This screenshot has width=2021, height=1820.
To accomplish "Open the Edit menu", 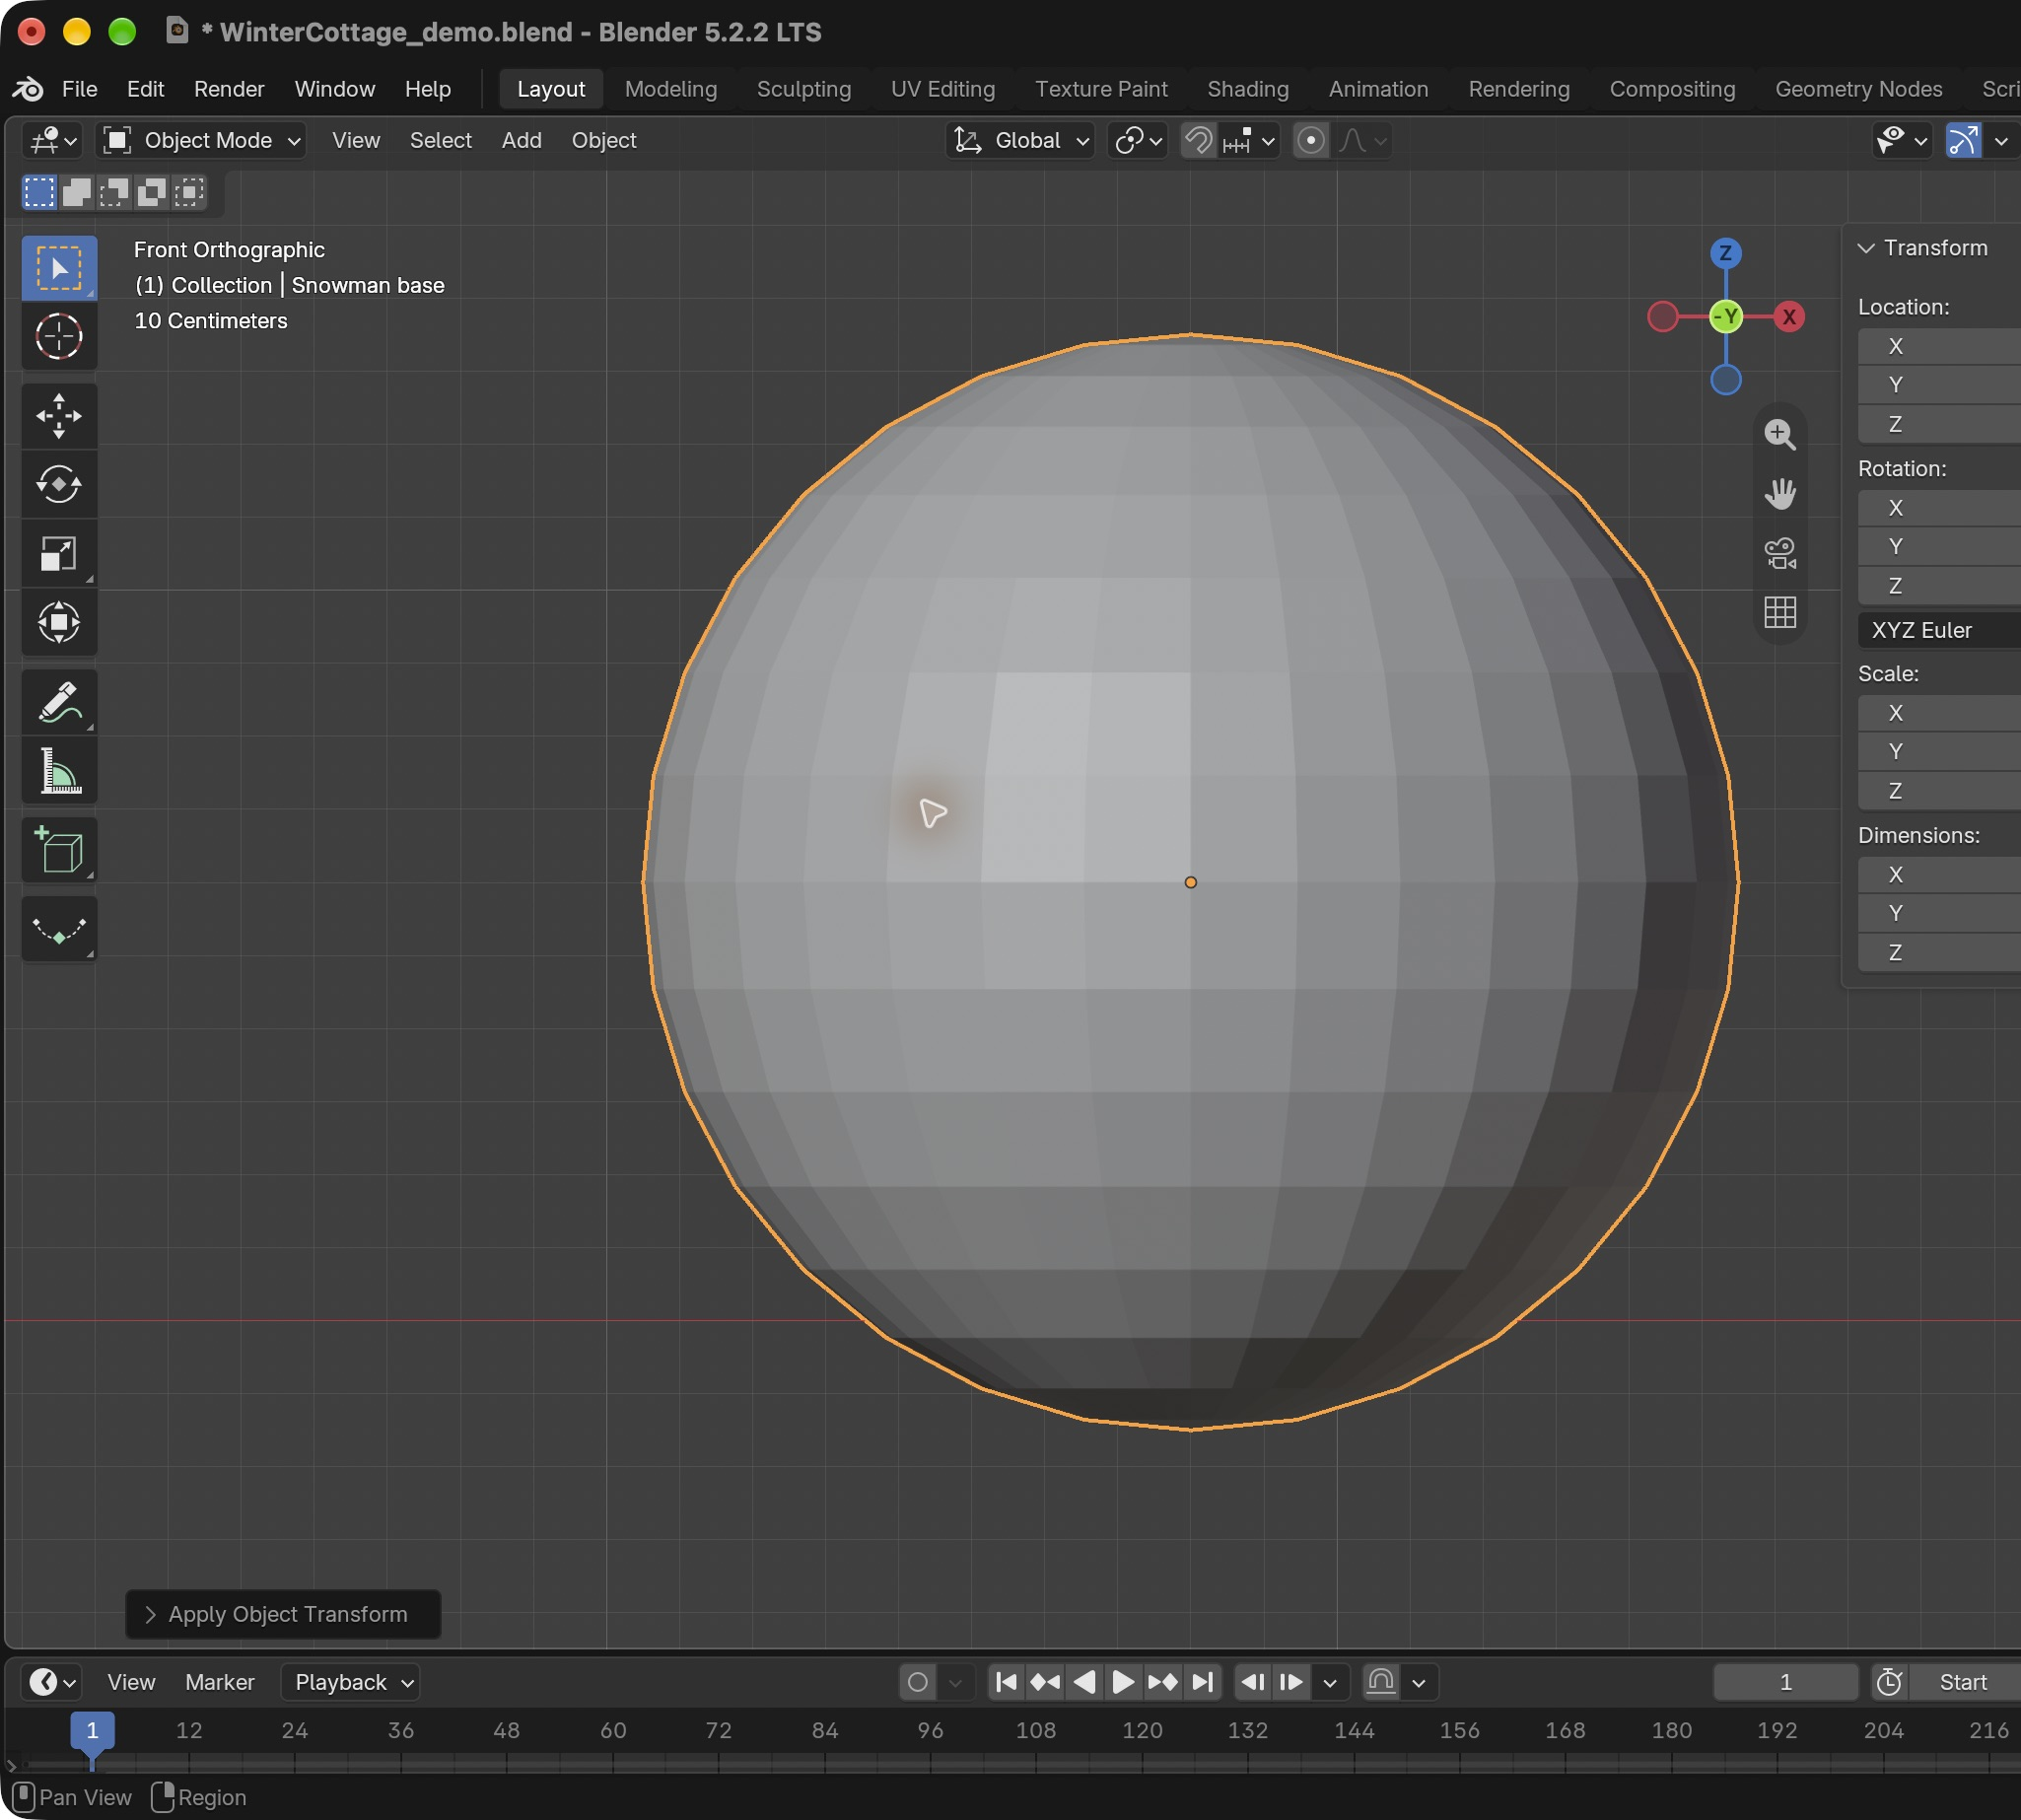I will (145, 88).
